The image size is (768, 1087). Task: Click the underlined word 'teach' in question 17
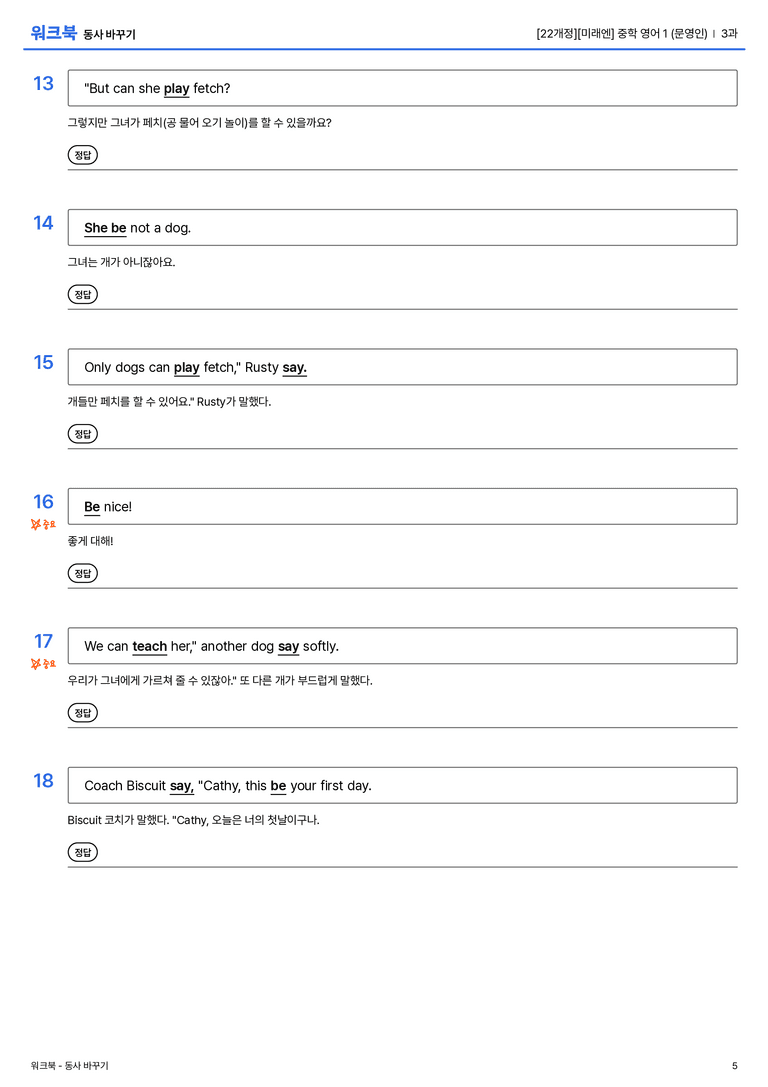click(150, 647)
